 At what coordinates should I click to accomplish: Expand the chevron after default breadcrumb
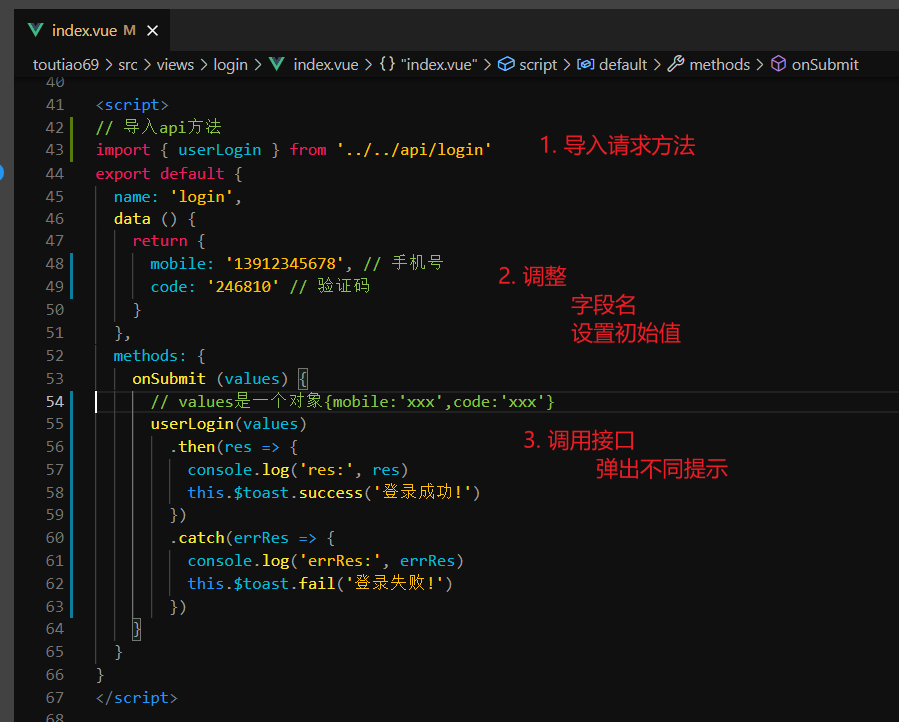657,65
